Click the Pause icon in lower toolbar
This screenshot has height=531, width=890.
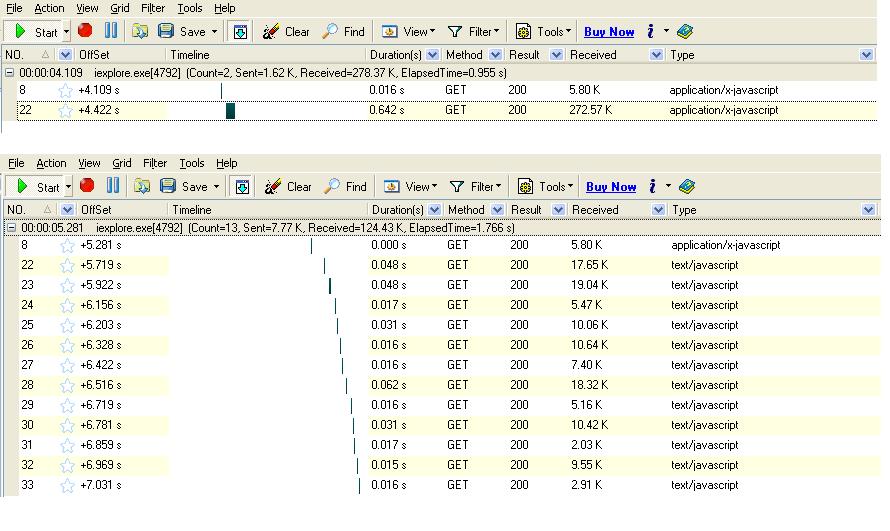pos(113,186)
